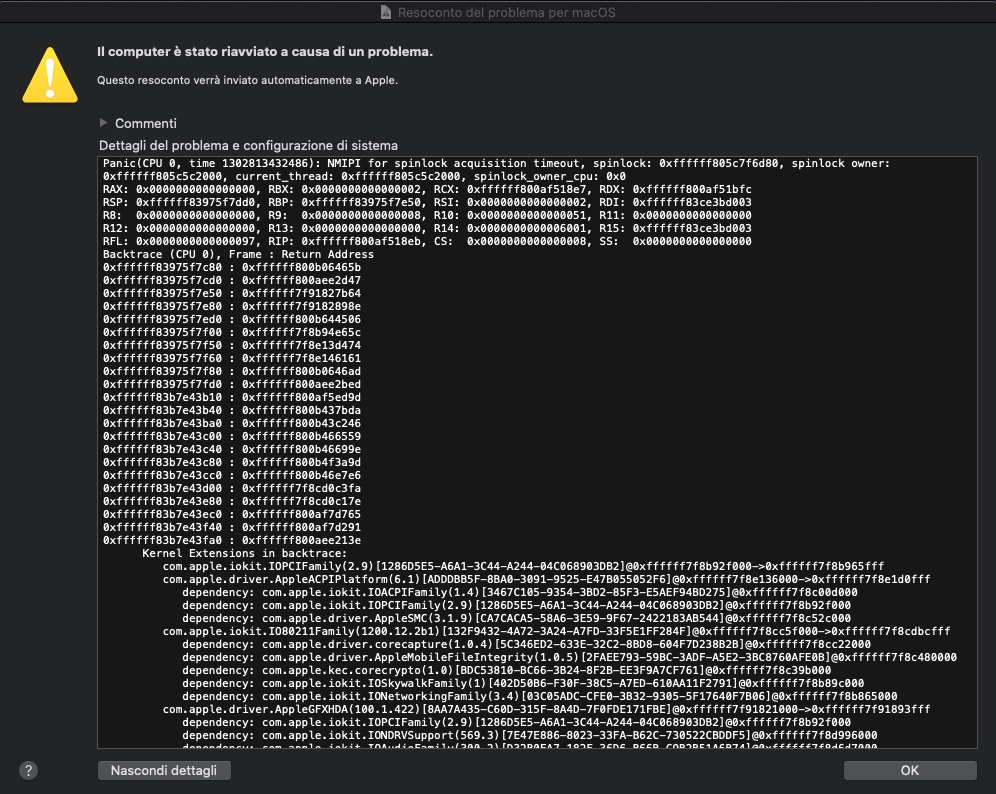Click 'Backtrace (CPU 0), Frame : Return Address'
996x794 pixels.
click(x=238, y=254)
